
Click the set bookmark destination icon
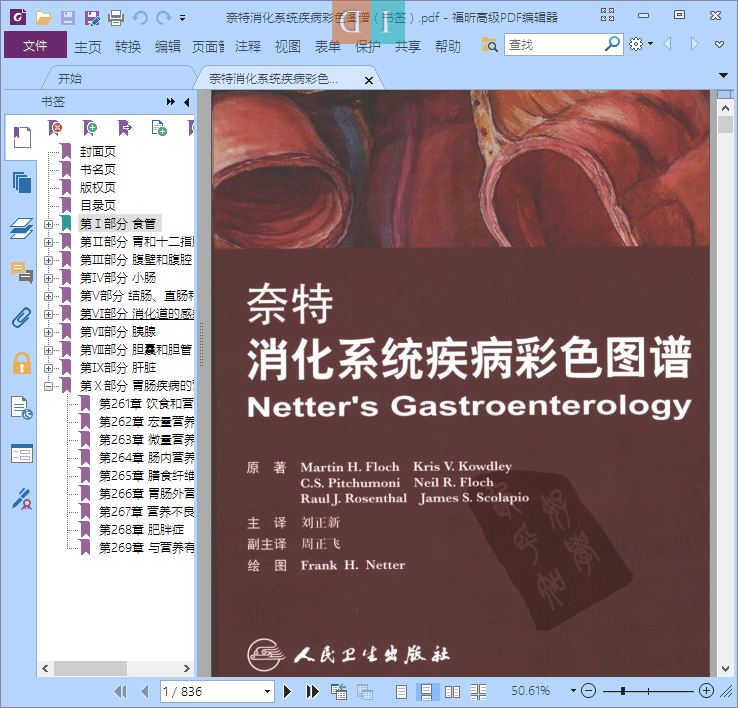(x=125, y=128)
